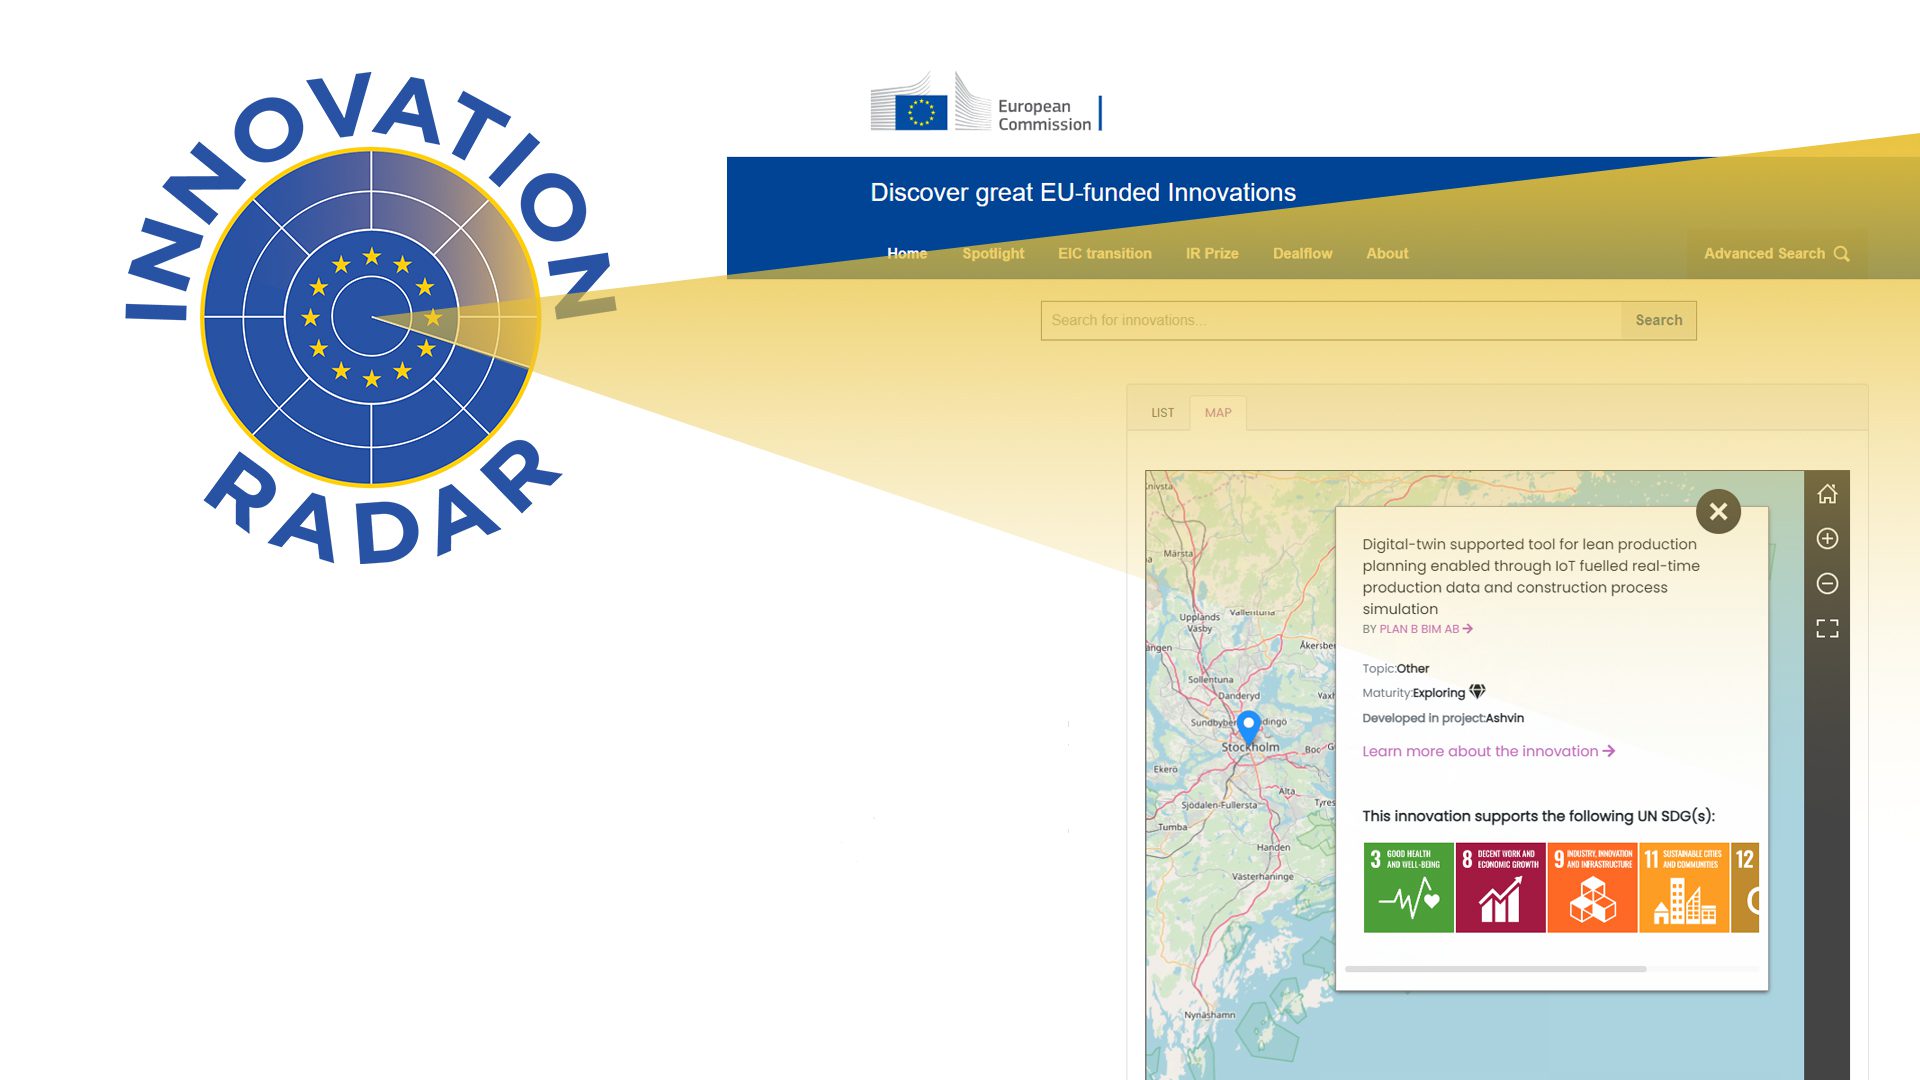Click the Search for innovations field

tap(1330, 321)
